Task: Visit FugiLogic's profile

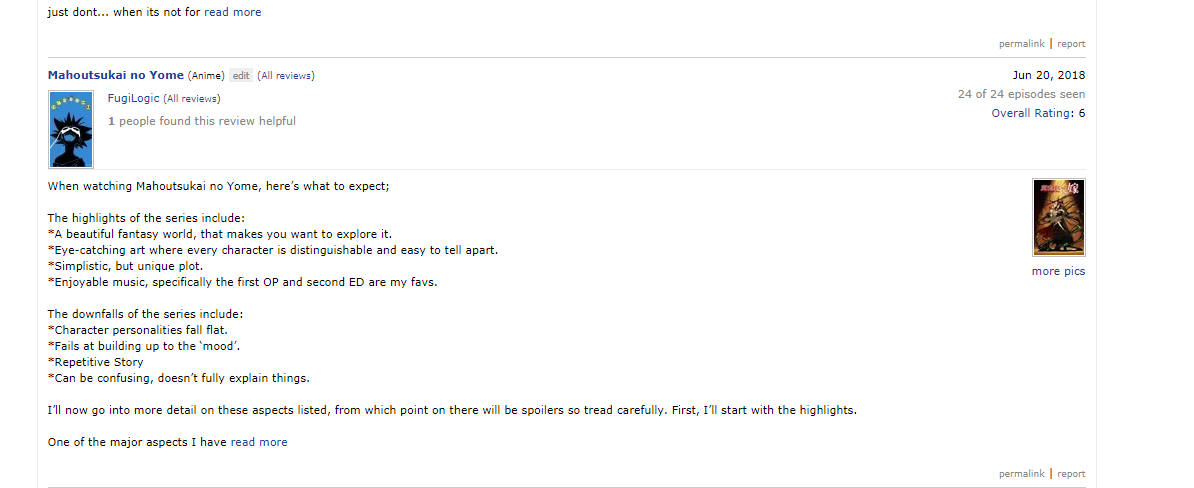Action: [134, 98]
